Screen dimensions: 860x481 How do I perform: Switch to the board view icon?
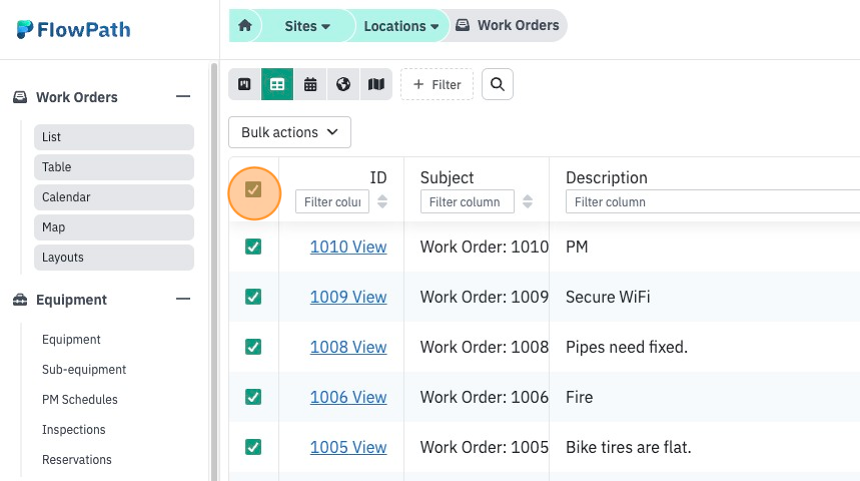245,84
